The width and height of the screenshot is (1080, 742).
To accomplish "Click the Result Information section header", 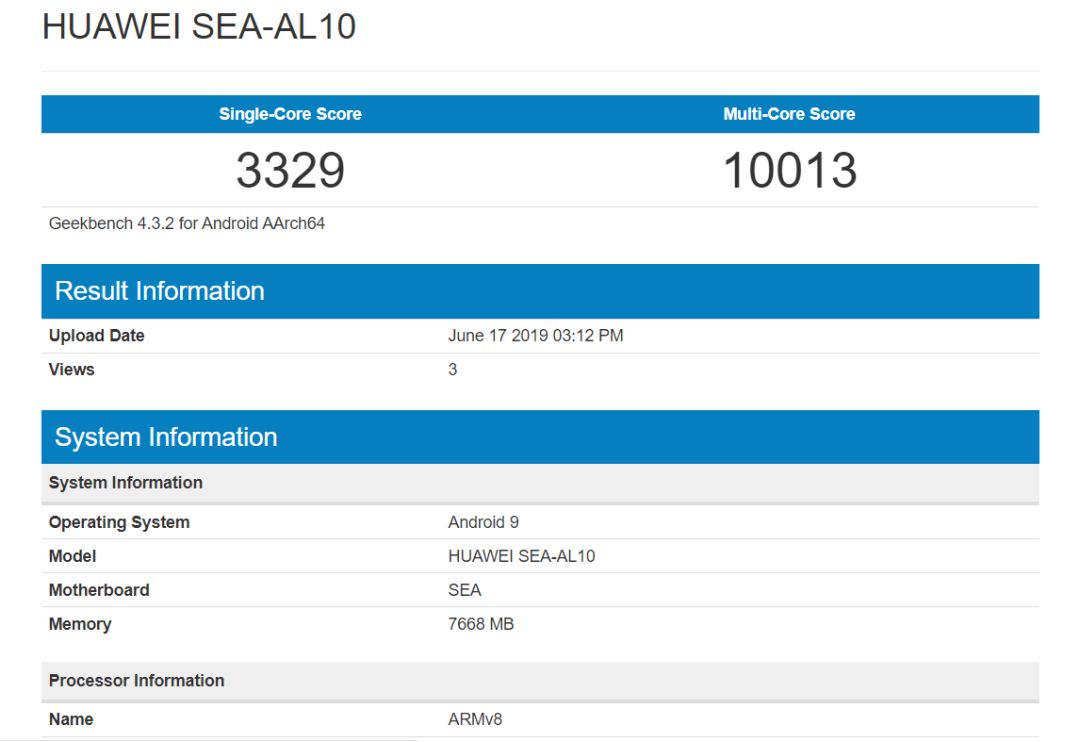I will pyautogui.click(x=160, y=291).
